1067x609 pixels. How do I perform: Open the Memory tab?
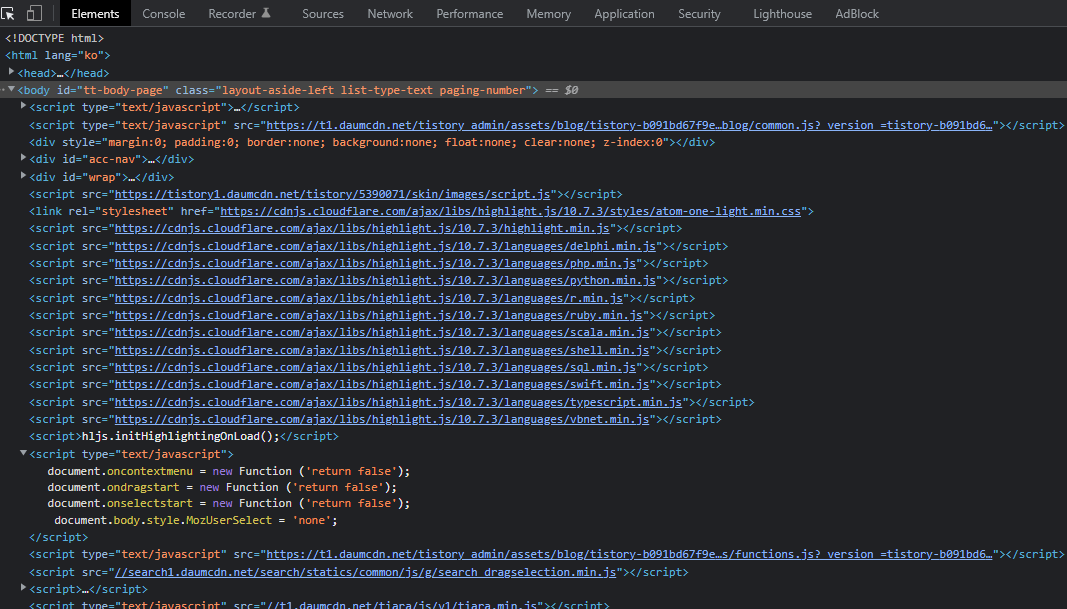[548, 14]
